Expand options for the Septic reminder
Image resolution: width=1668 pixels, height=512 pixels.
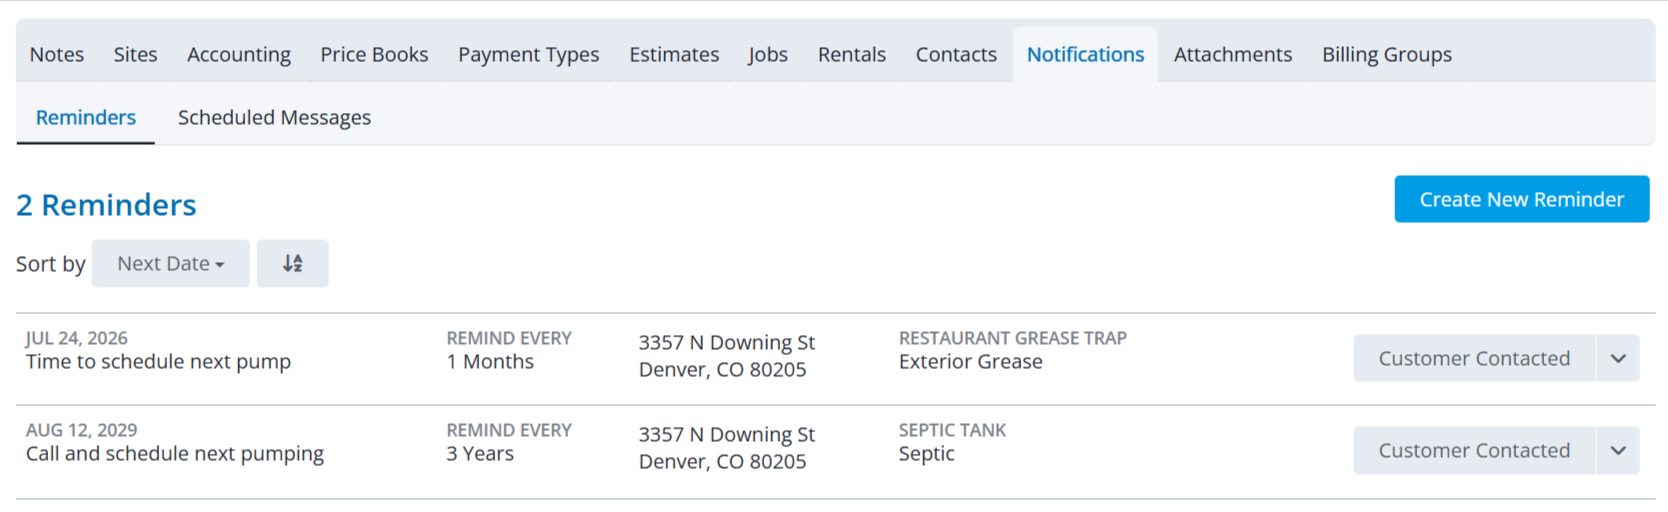(x=1618, y=450)
